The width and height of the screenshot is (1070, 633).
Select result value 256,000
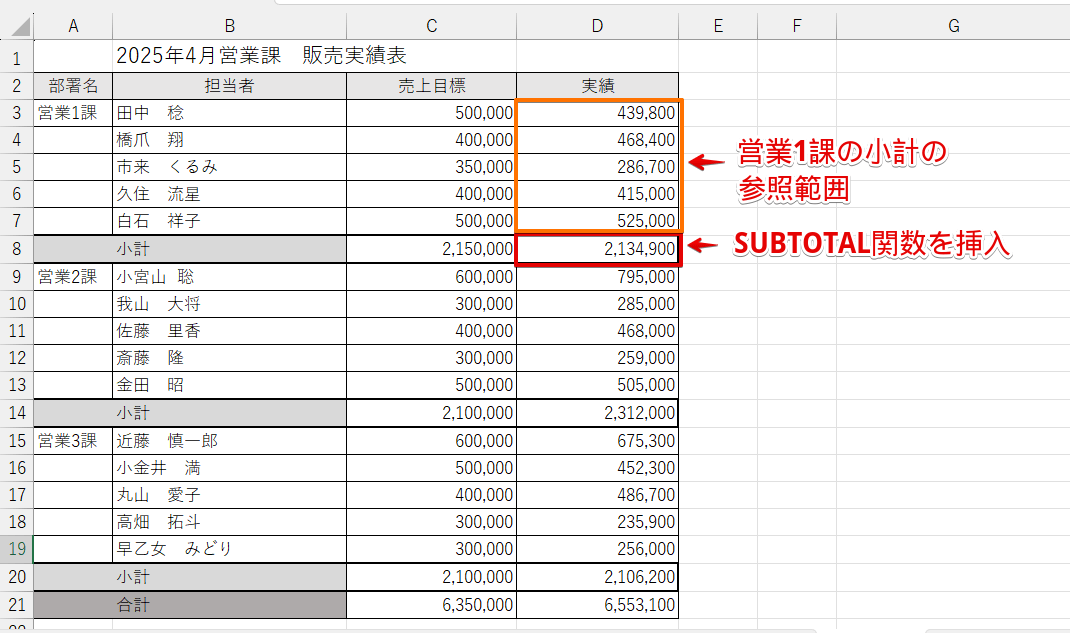point(597,548)
